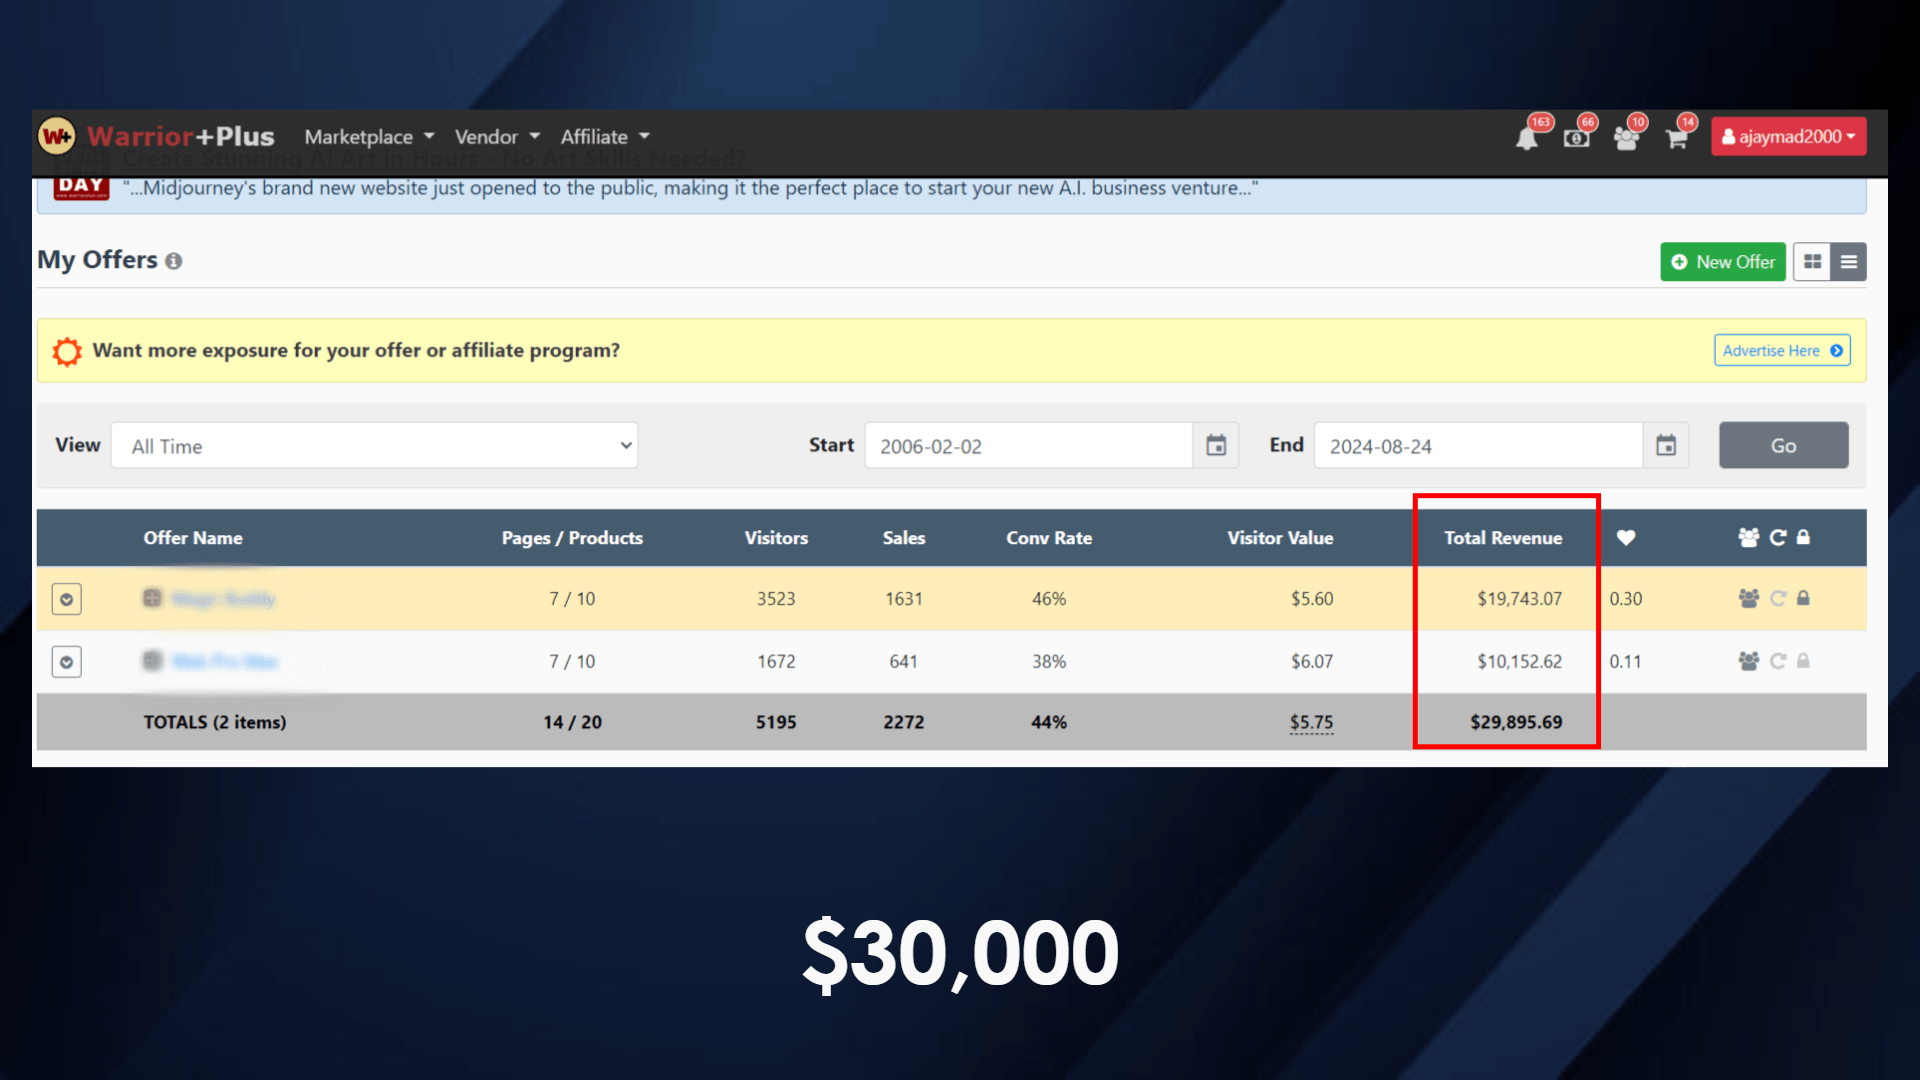Click the My Offers info icon
The width and height of the screenshot is (1920, 1080).
pyautogui.click(x=174, y=261)
